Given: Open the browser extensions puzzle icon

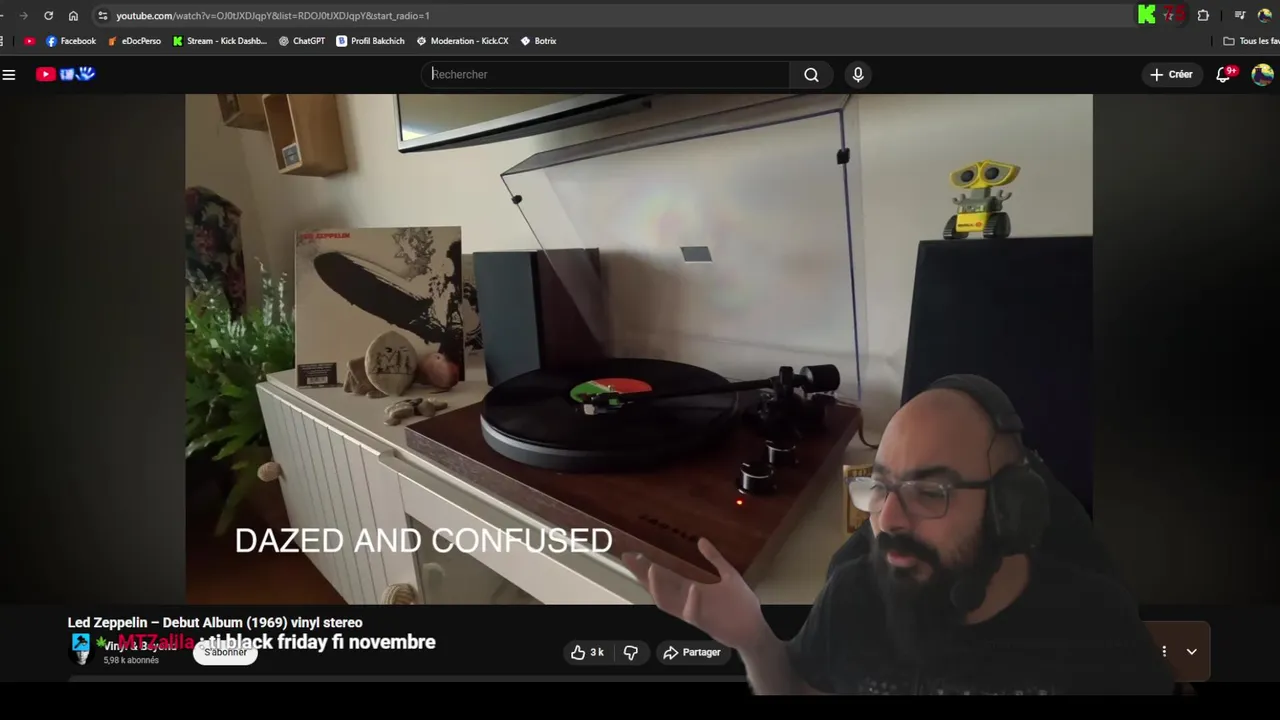Looking at the screenshot, I should [x=1203, y=15].
